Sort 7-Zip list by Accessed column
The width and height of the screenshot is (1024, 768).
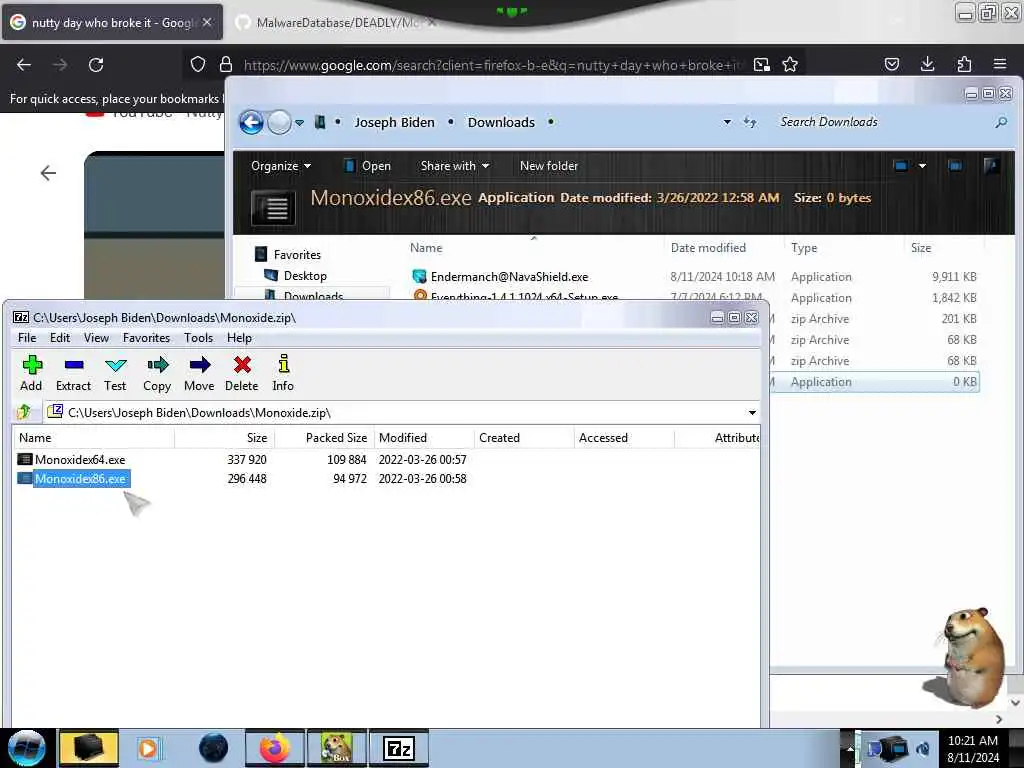click(624, 438)
